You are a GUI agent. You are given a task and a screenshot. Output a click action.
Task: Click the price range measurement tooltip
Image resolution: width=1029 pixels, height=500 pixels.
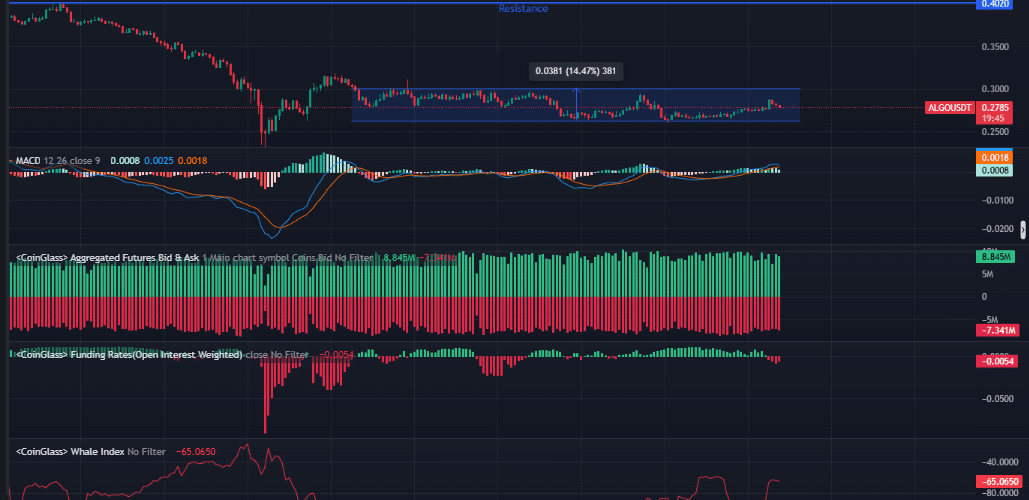pos(575,71)
